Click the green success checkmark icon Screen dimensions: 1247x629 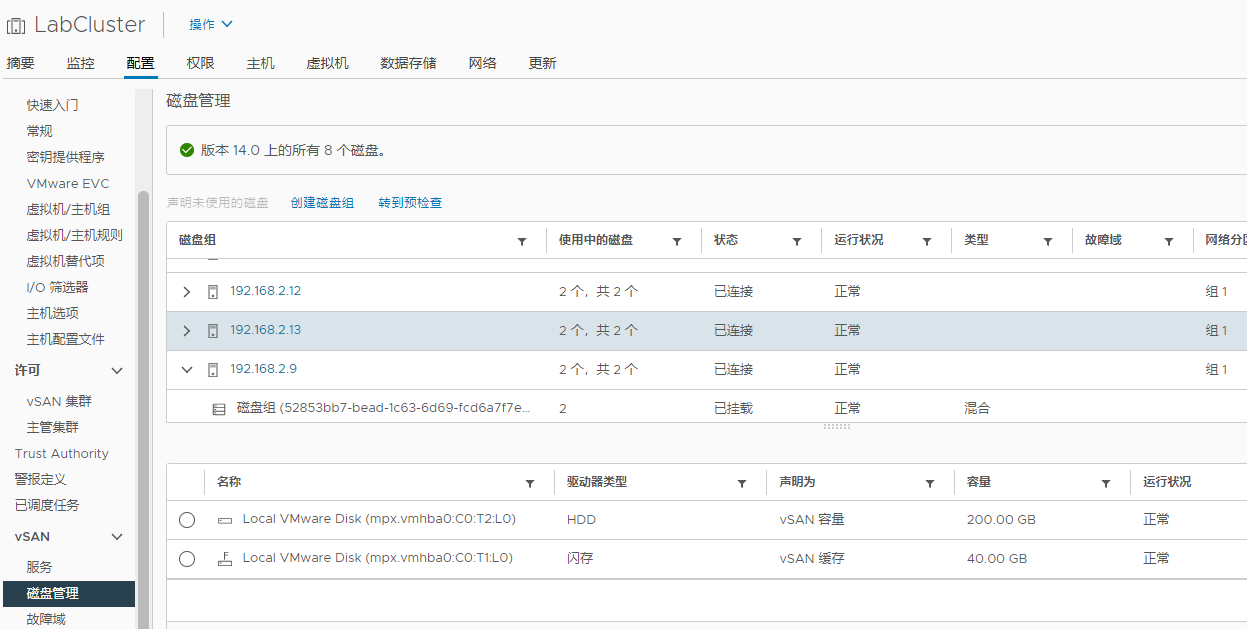186,150
